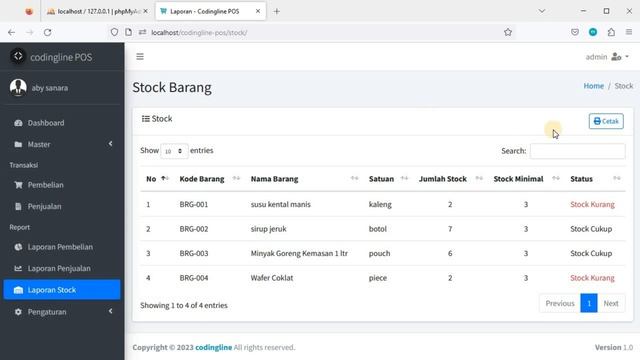This screenshot has width=640, height=360.
Task: Click the Dashboard gauge icon
Action: point(18,123)
